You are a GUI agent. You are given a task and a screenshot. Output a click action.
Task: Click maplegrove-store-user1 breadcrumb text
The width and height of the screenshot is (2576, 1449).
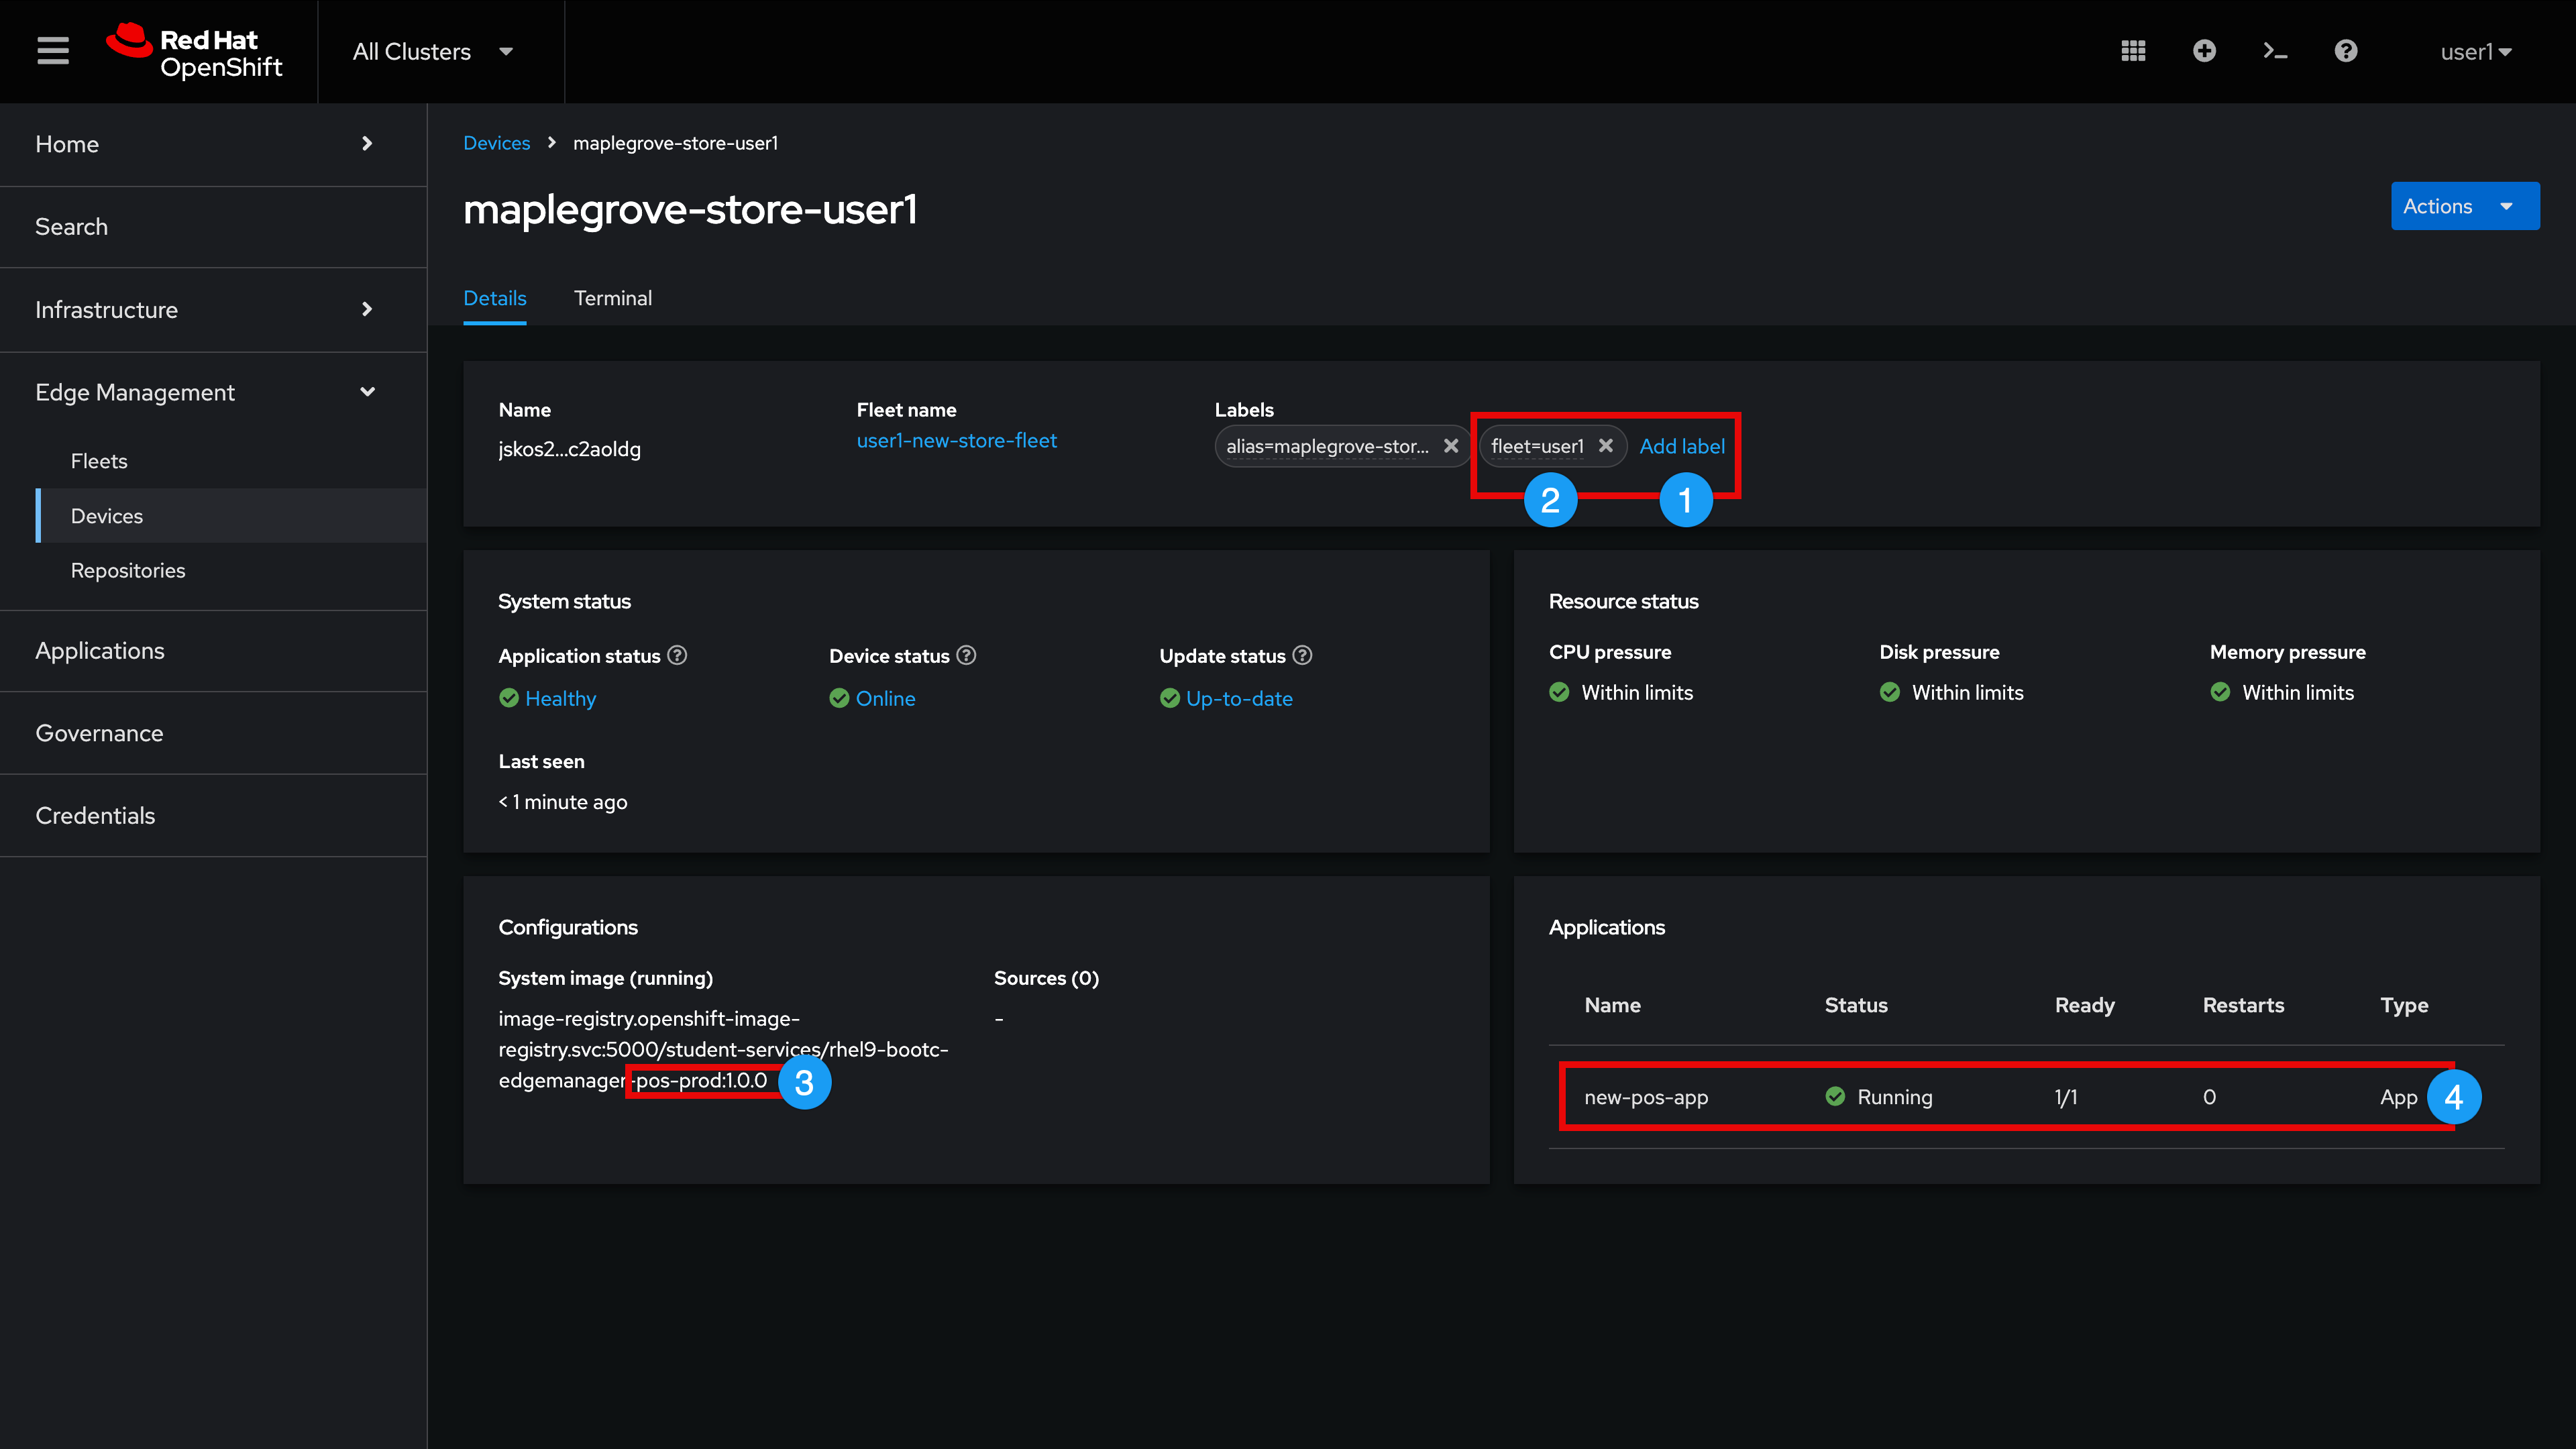tap(676, 143)
